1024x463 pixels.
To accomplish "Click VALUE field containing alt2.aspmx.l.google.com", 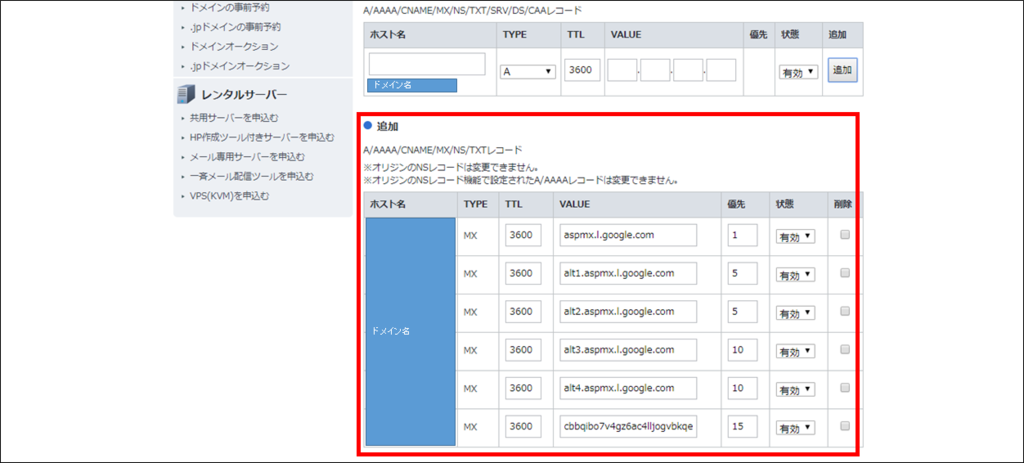I will pos(628,311).
